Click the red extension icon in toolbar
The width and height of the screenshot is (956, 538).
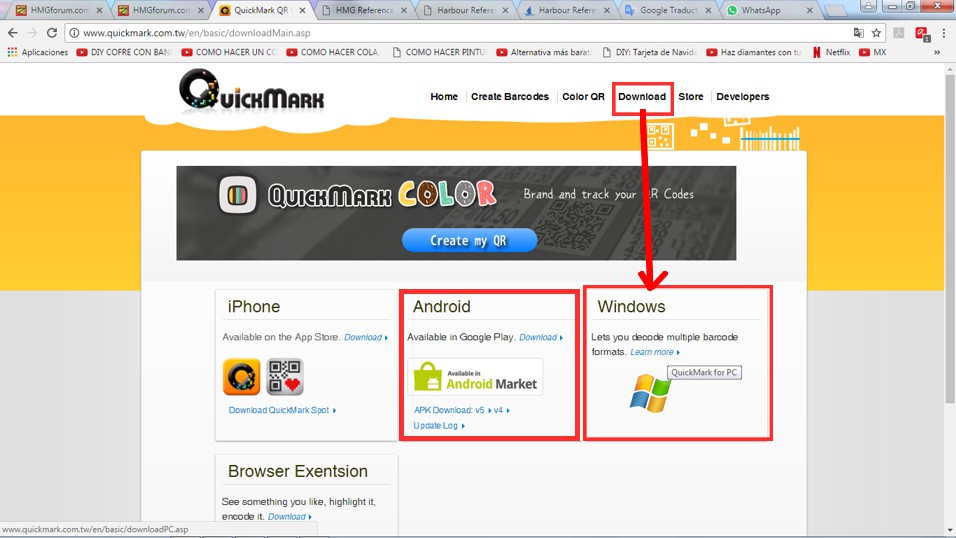click(921, 33)
